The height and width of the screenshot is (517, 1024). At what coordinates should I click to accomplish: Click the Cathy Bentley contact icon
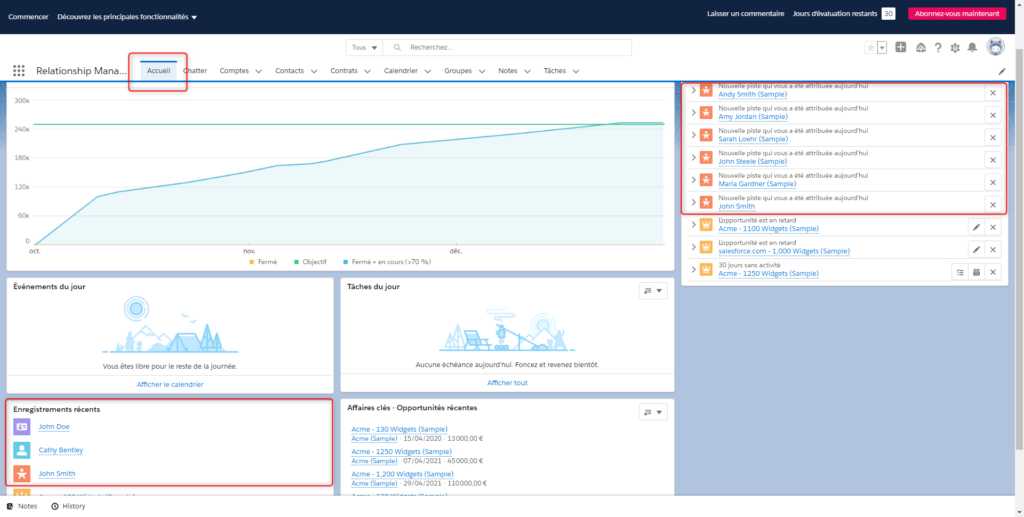pos(22,450)
